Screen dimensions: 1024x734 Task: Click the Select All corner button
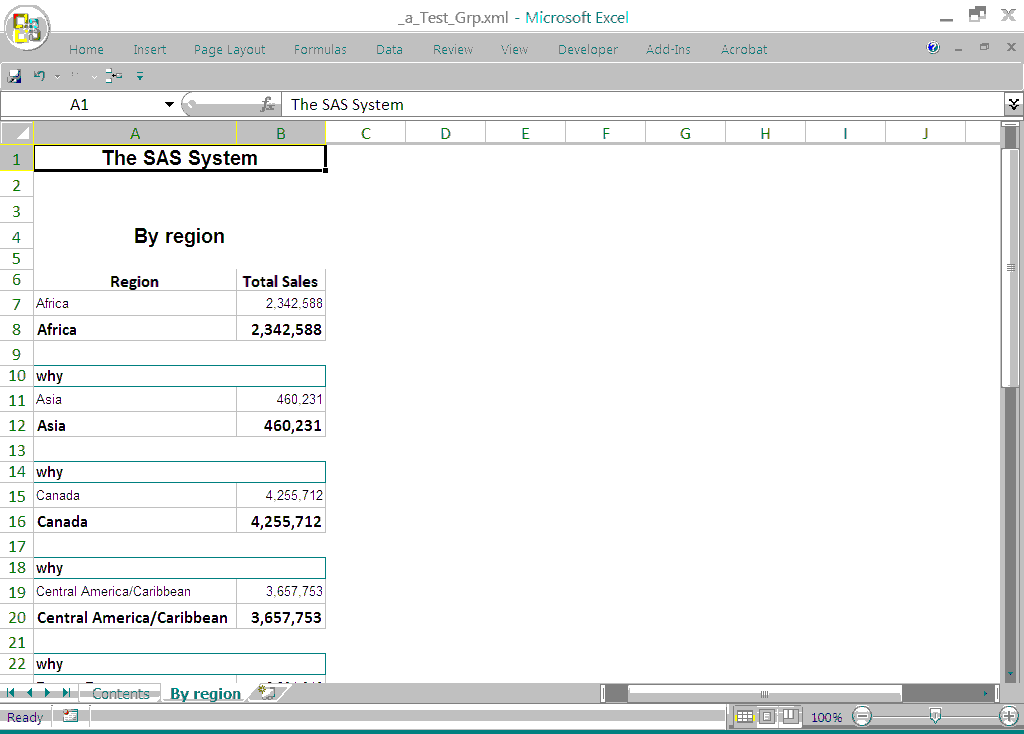click(17, 133)
